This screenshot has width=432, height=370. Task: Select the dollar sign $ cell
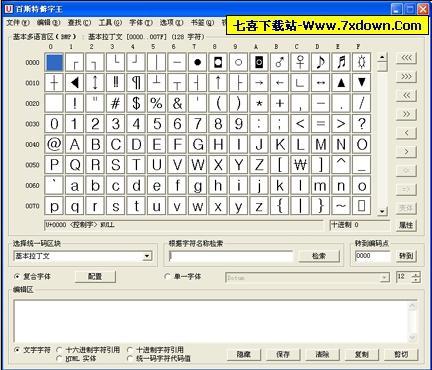coord(136,103)
